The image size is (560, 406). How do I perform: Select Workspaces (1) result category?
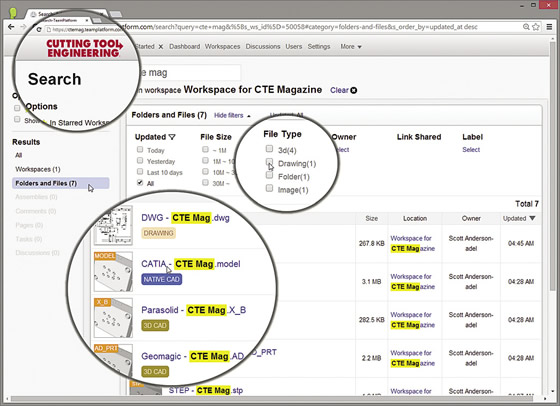(38, 169)
